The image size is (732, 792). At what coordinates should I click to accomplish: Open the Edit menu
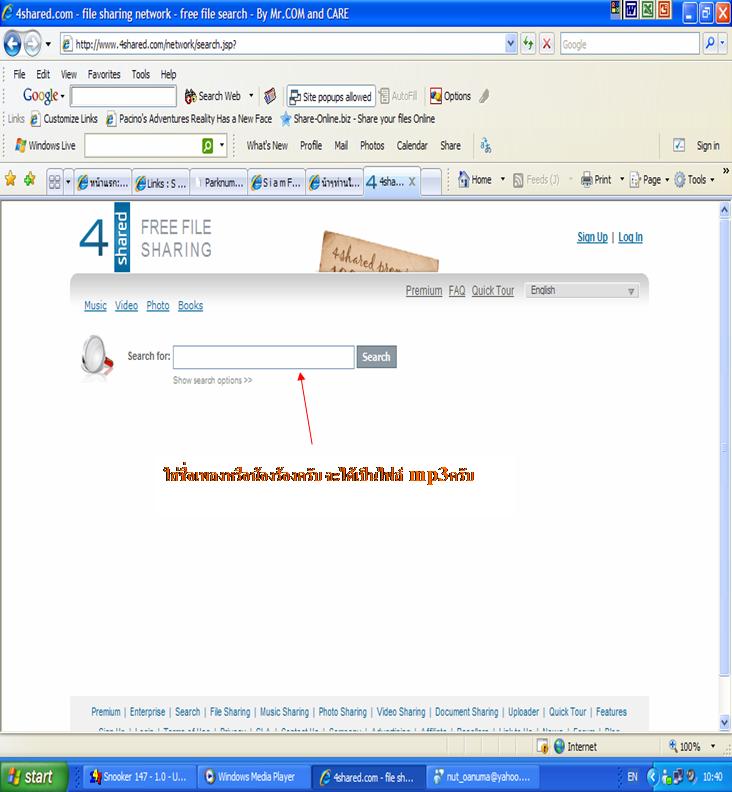pyautogui.click(x=43, y=74)
